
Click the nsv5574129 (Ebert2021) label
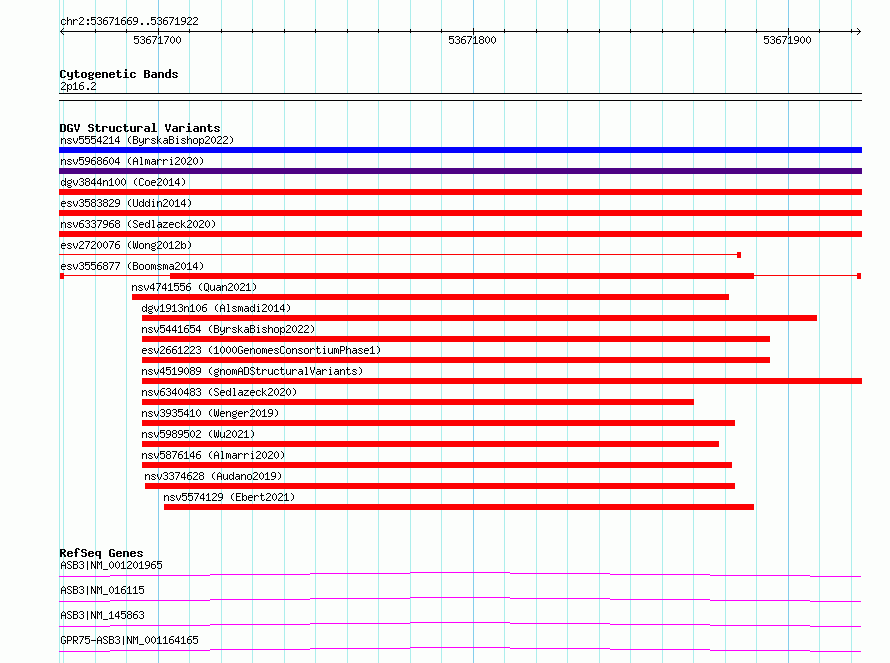coord(229,497)
